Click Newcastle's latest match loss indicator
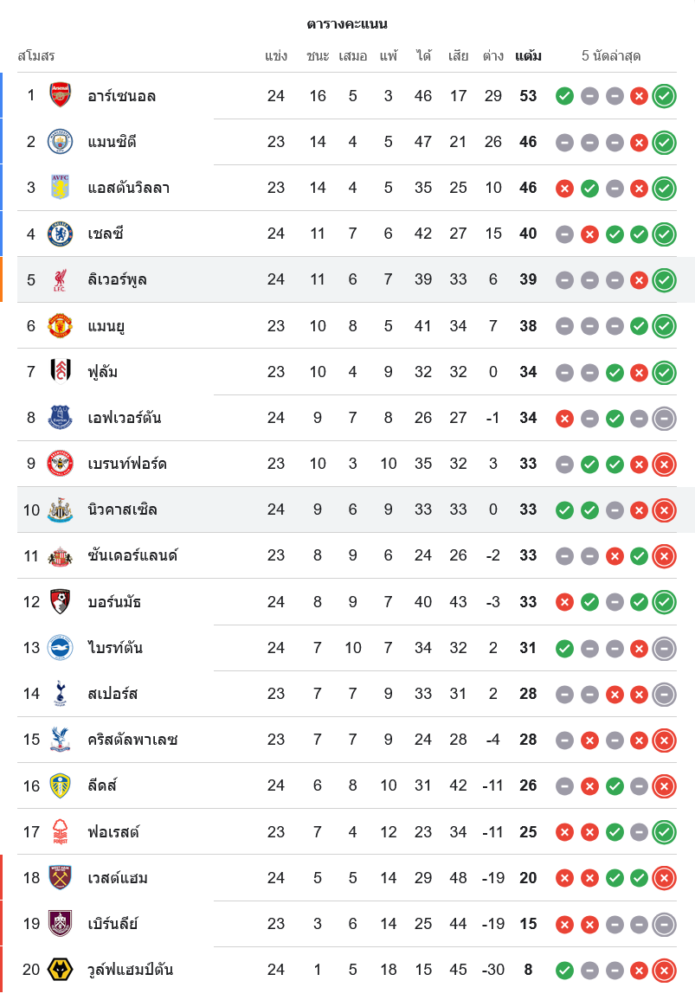Screen dimensions: 695x1000 pos(664,510)
